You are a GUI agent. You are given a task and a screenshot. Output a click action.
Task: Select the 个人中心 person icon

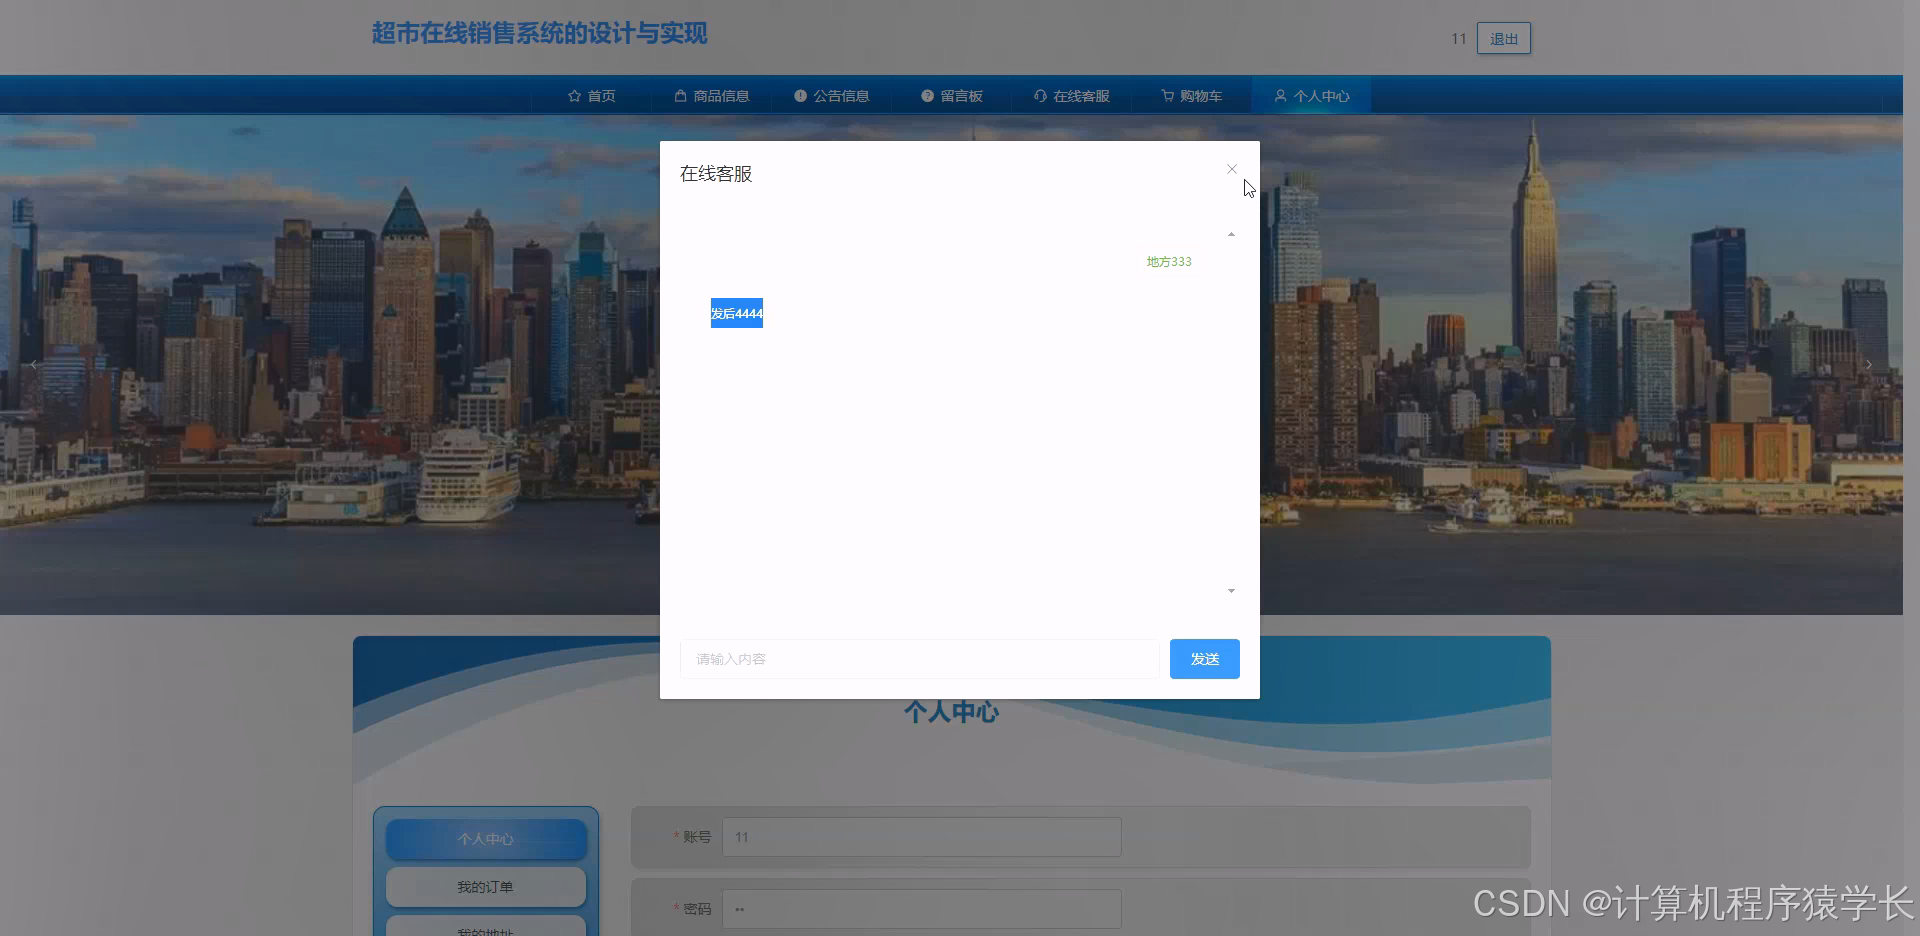coord(1281,95)
